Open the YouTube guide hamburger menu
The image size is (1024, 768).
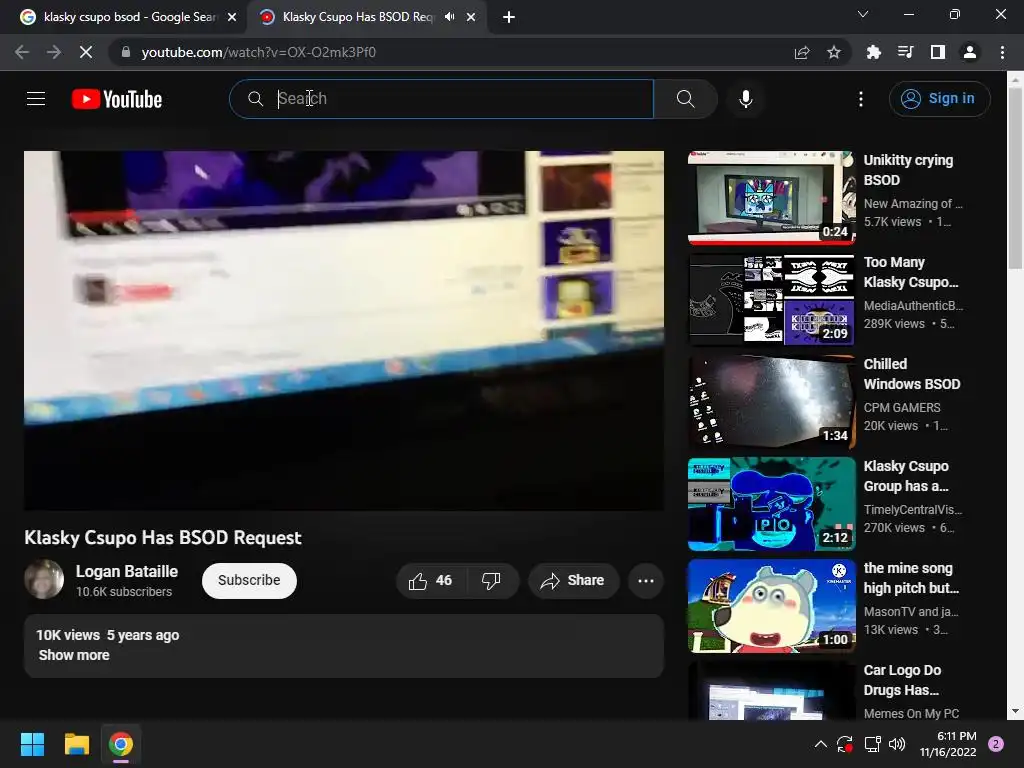36,99
